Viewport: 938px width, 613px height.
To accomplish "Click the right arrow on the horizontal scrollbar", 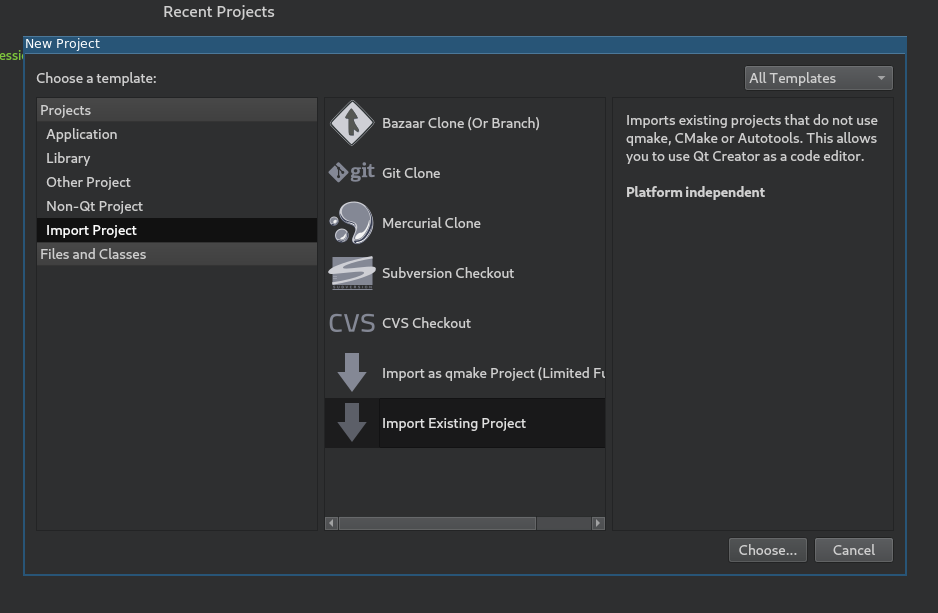I will [598, 523].
